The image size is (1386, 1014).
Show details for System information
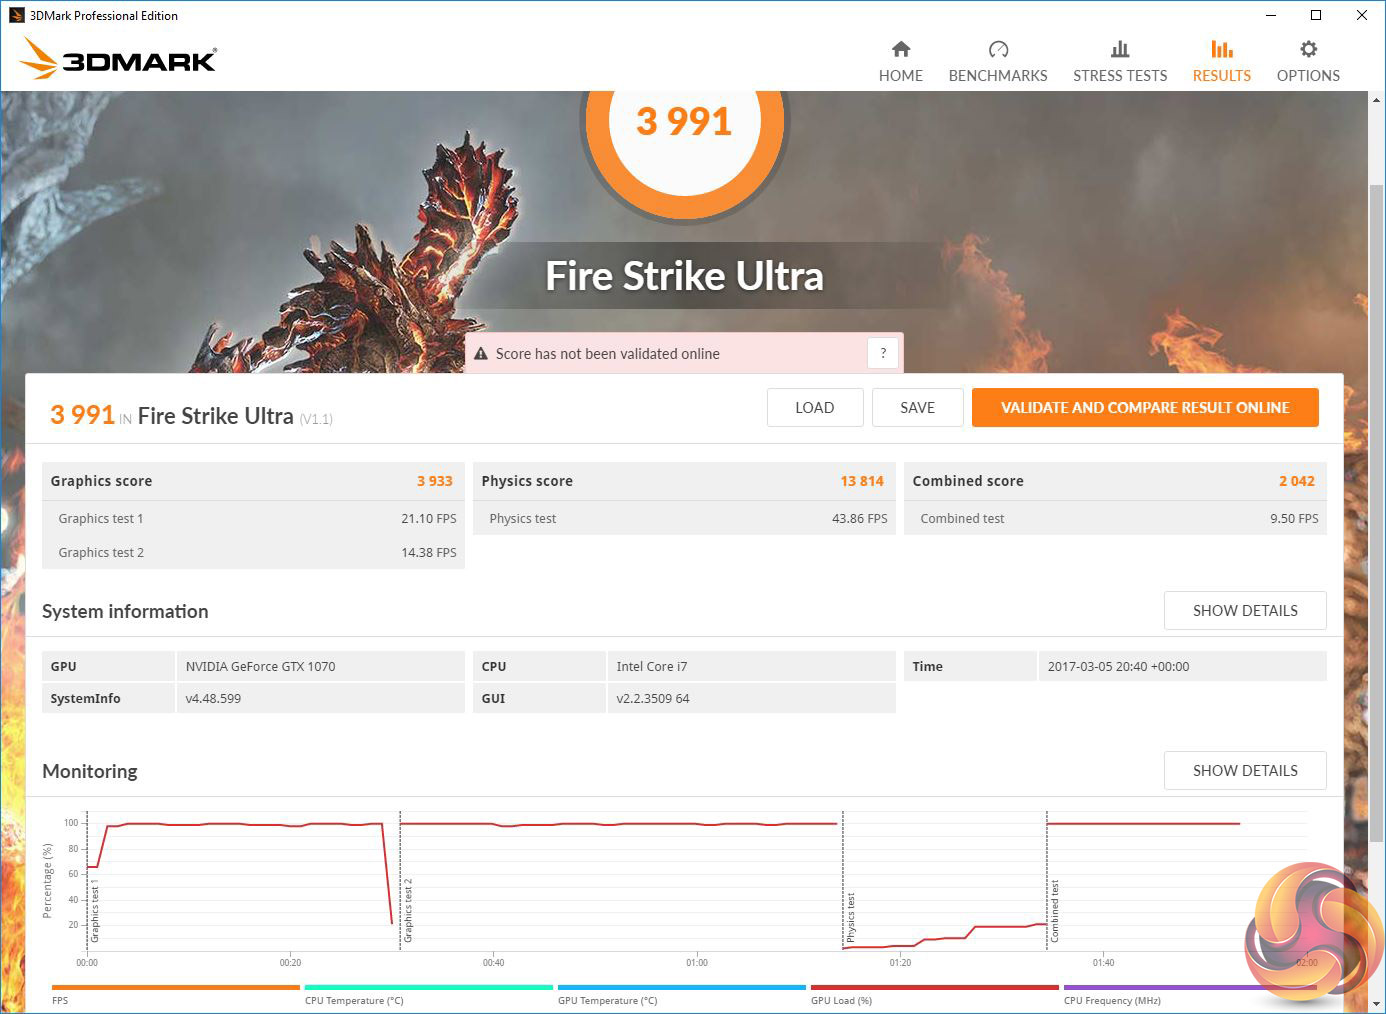(x=1245, y=611)
